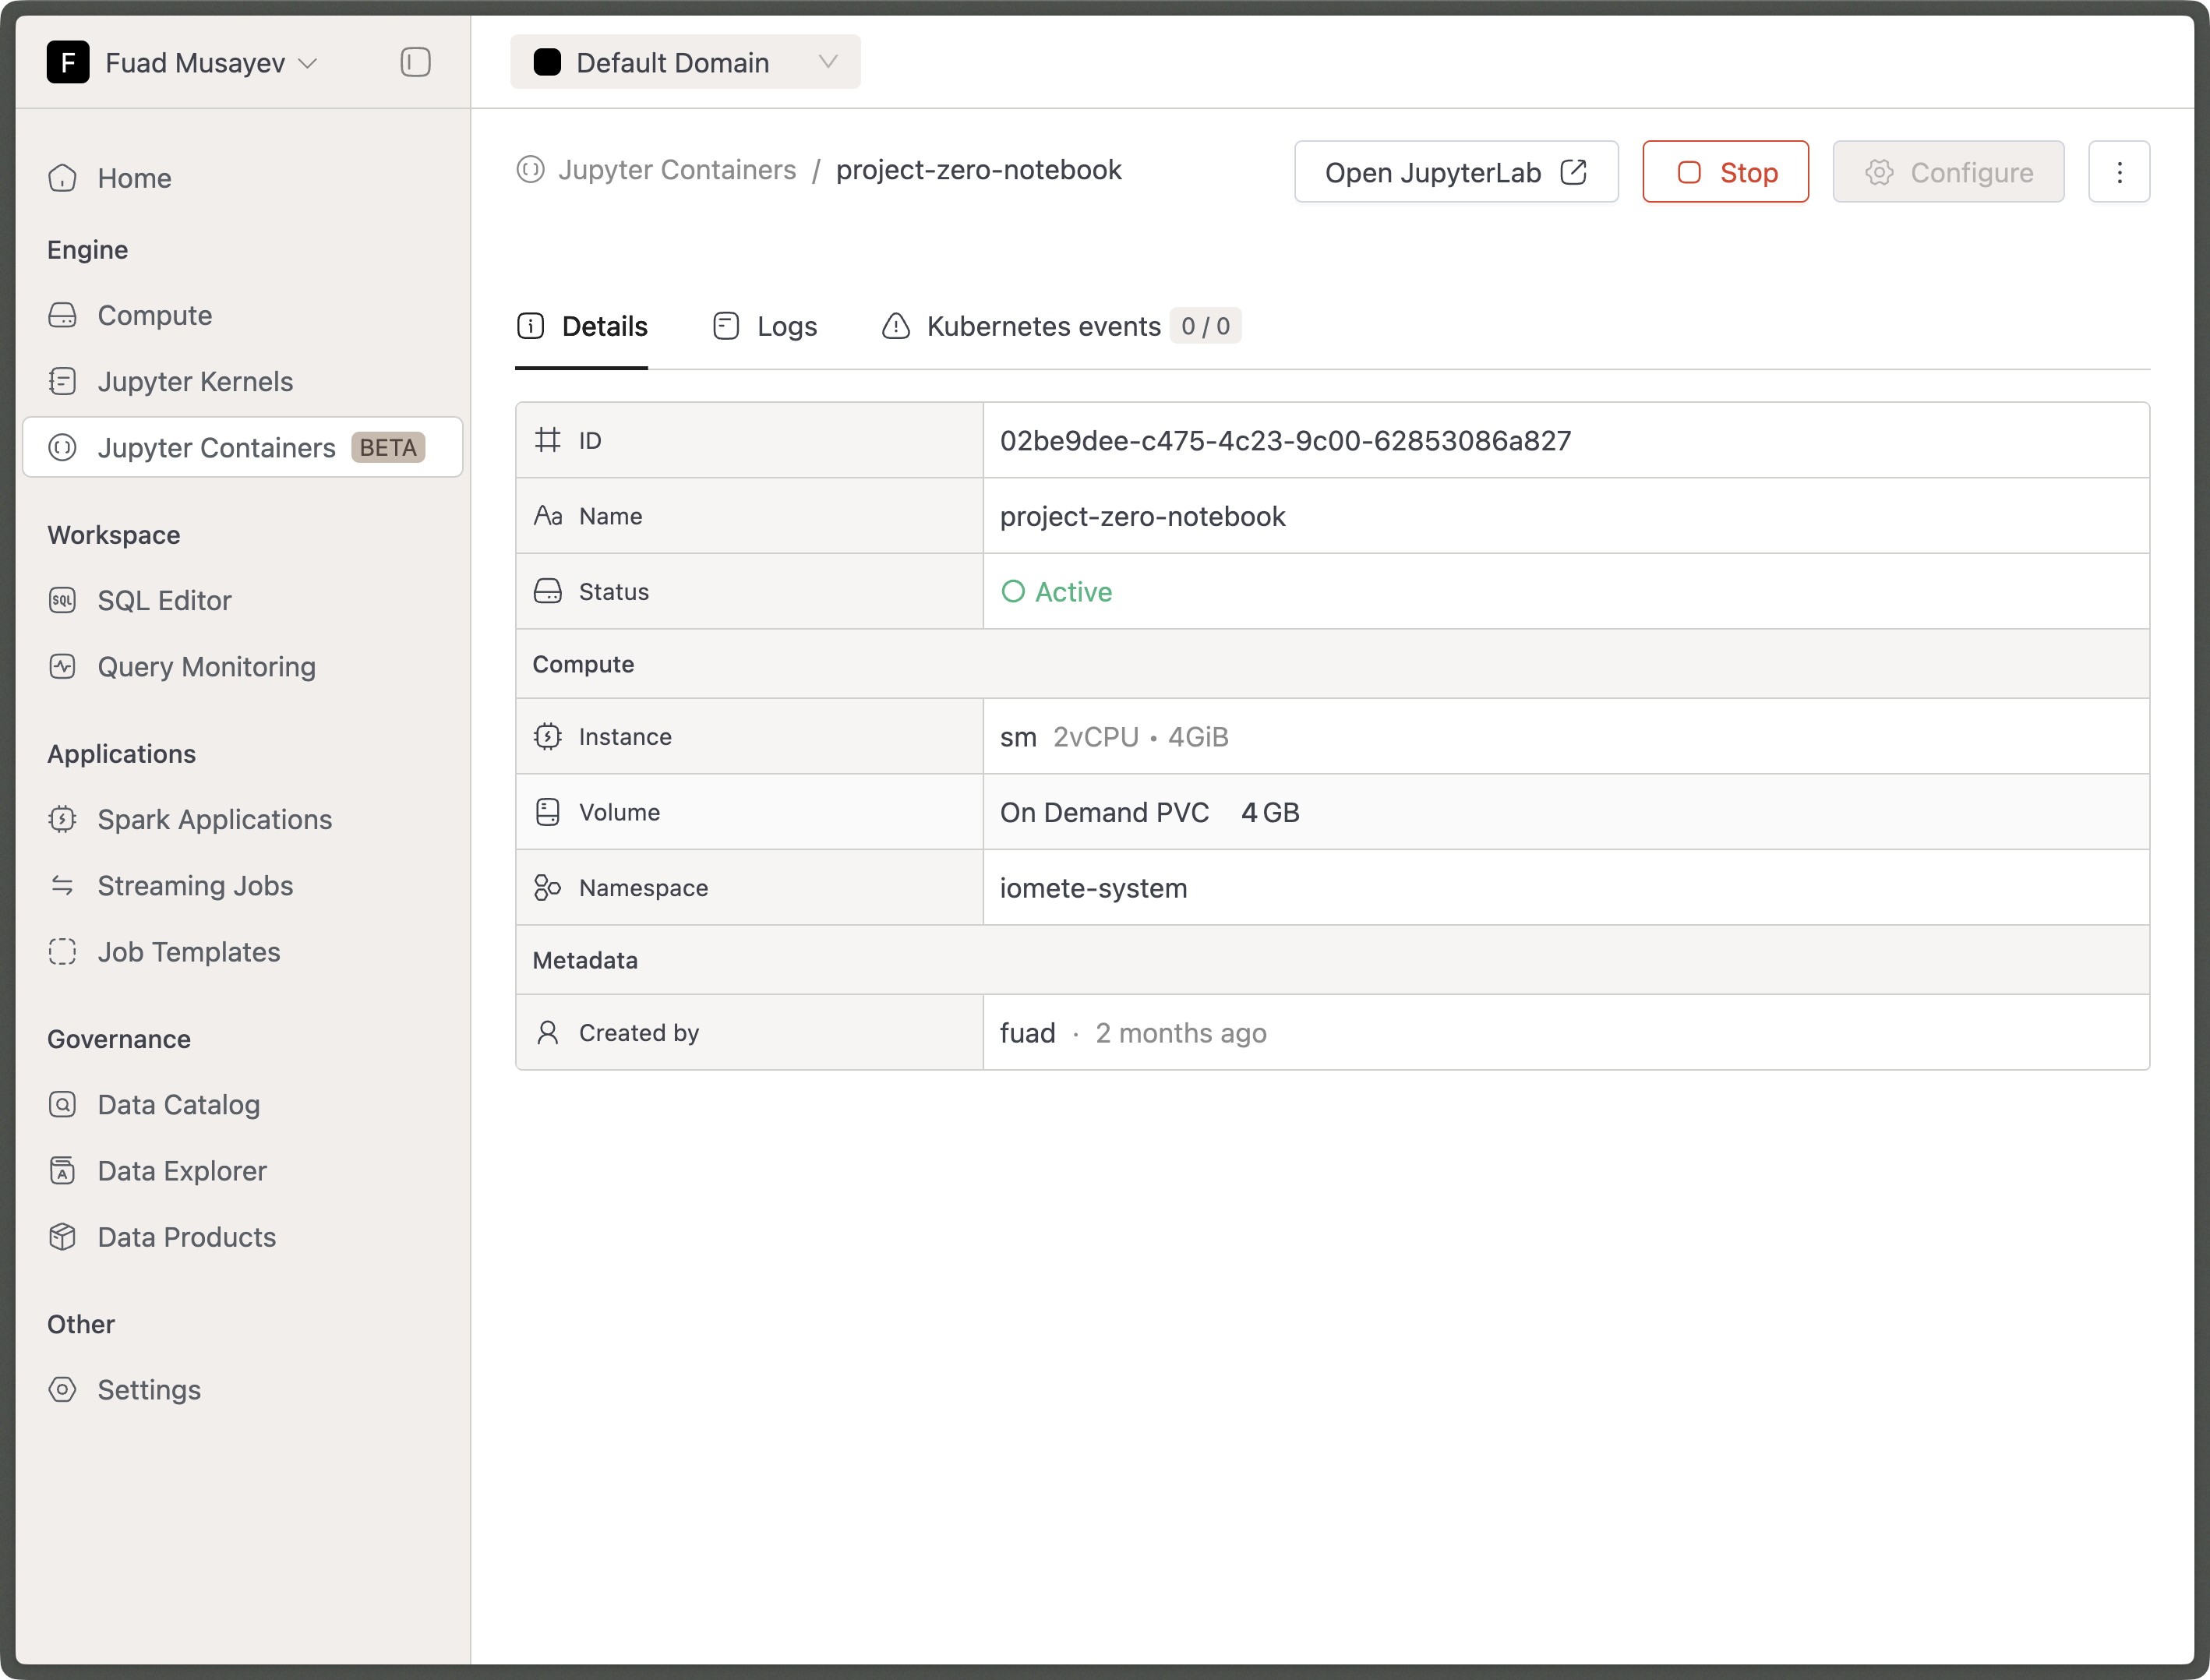Open the Default Domain dropdown

click(x=685, y=62)
